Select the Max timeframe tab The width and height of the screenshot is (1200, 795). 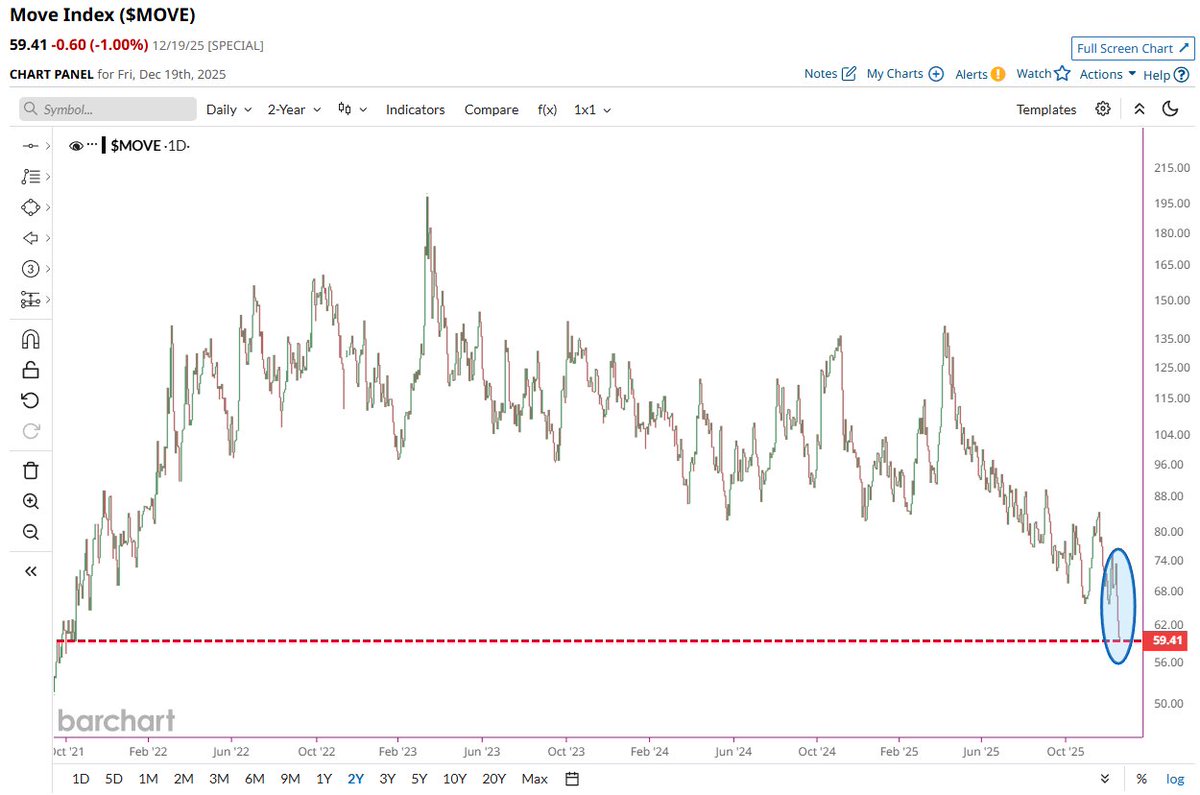[x=534, y=778]
